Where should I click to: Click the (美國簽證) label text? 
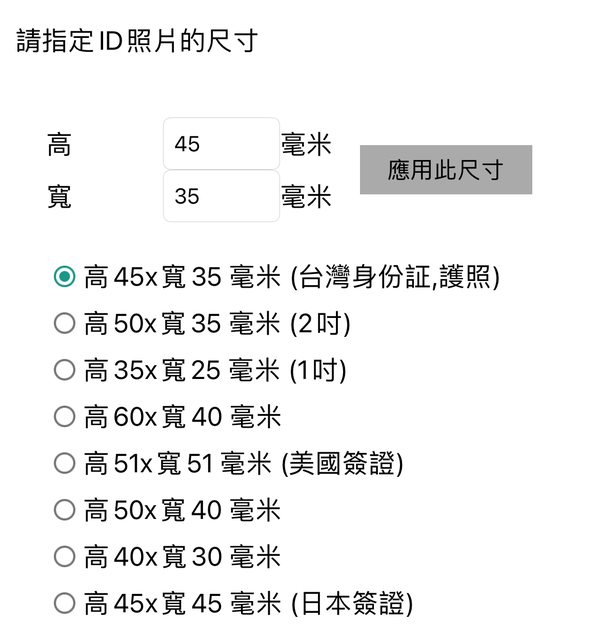(343, 464)
